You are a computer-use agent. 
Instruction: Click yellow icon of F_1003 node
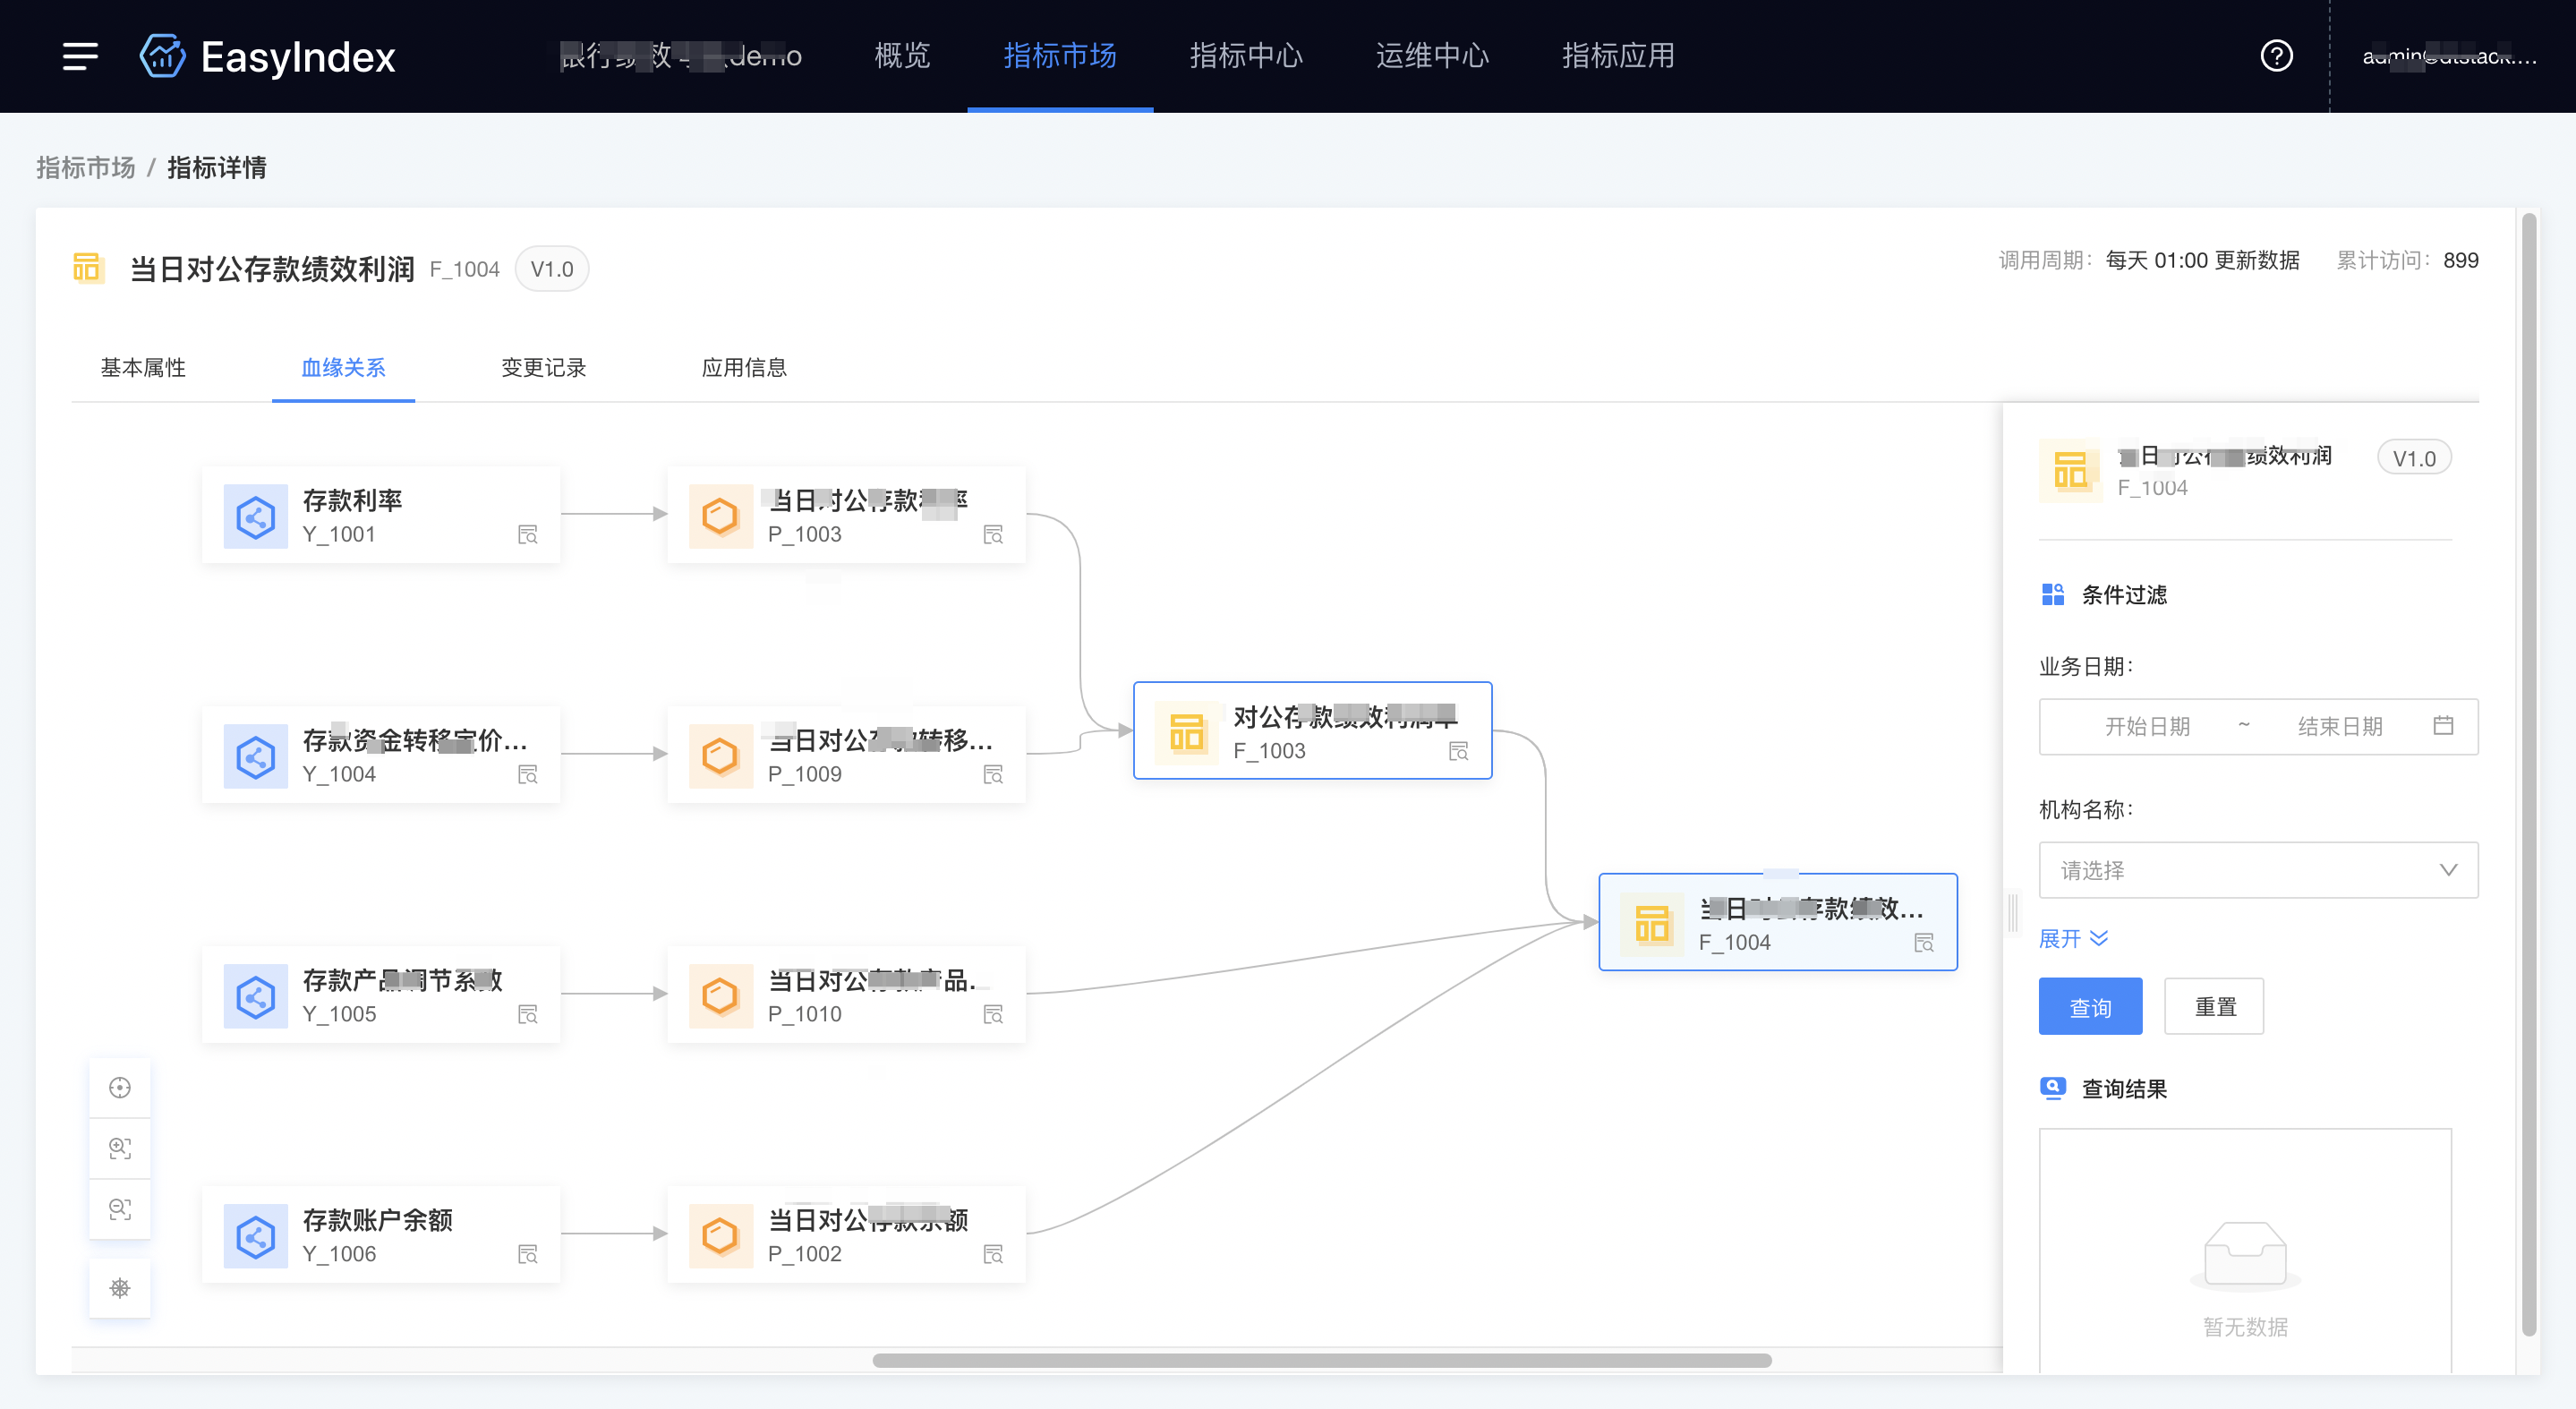(1186, 733)
